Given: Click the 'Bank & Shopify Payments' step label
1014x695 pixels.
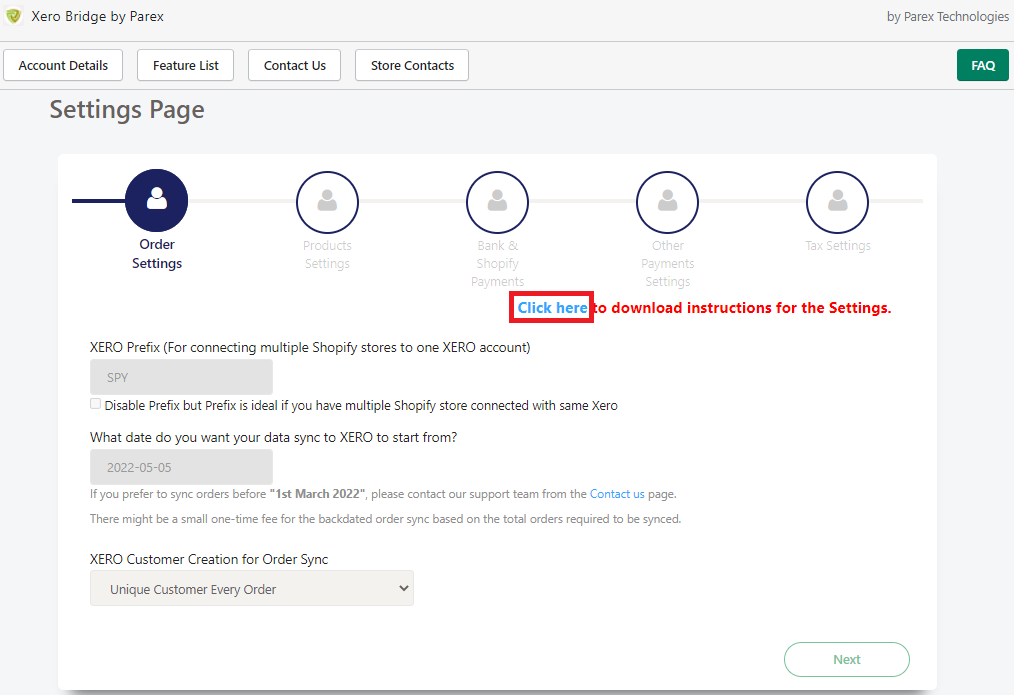Looking at the screenshot, I should [497, 264].
